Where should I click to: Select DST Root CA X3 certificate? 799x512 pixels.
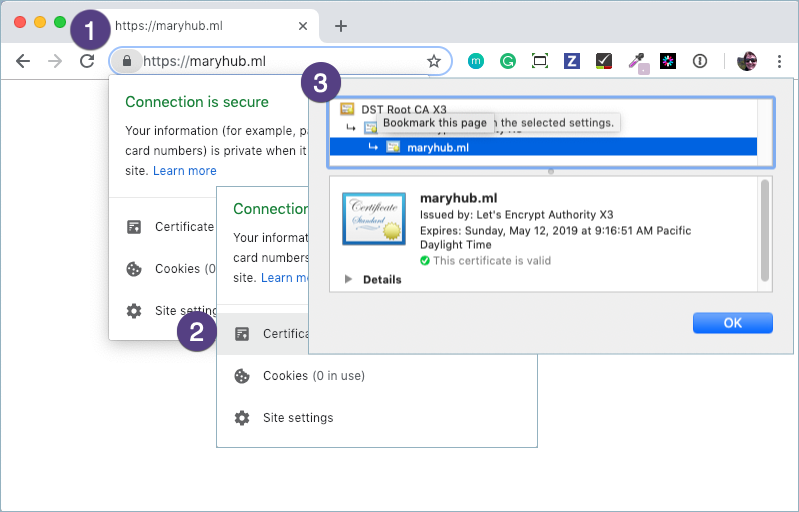[x=404, y=109]
